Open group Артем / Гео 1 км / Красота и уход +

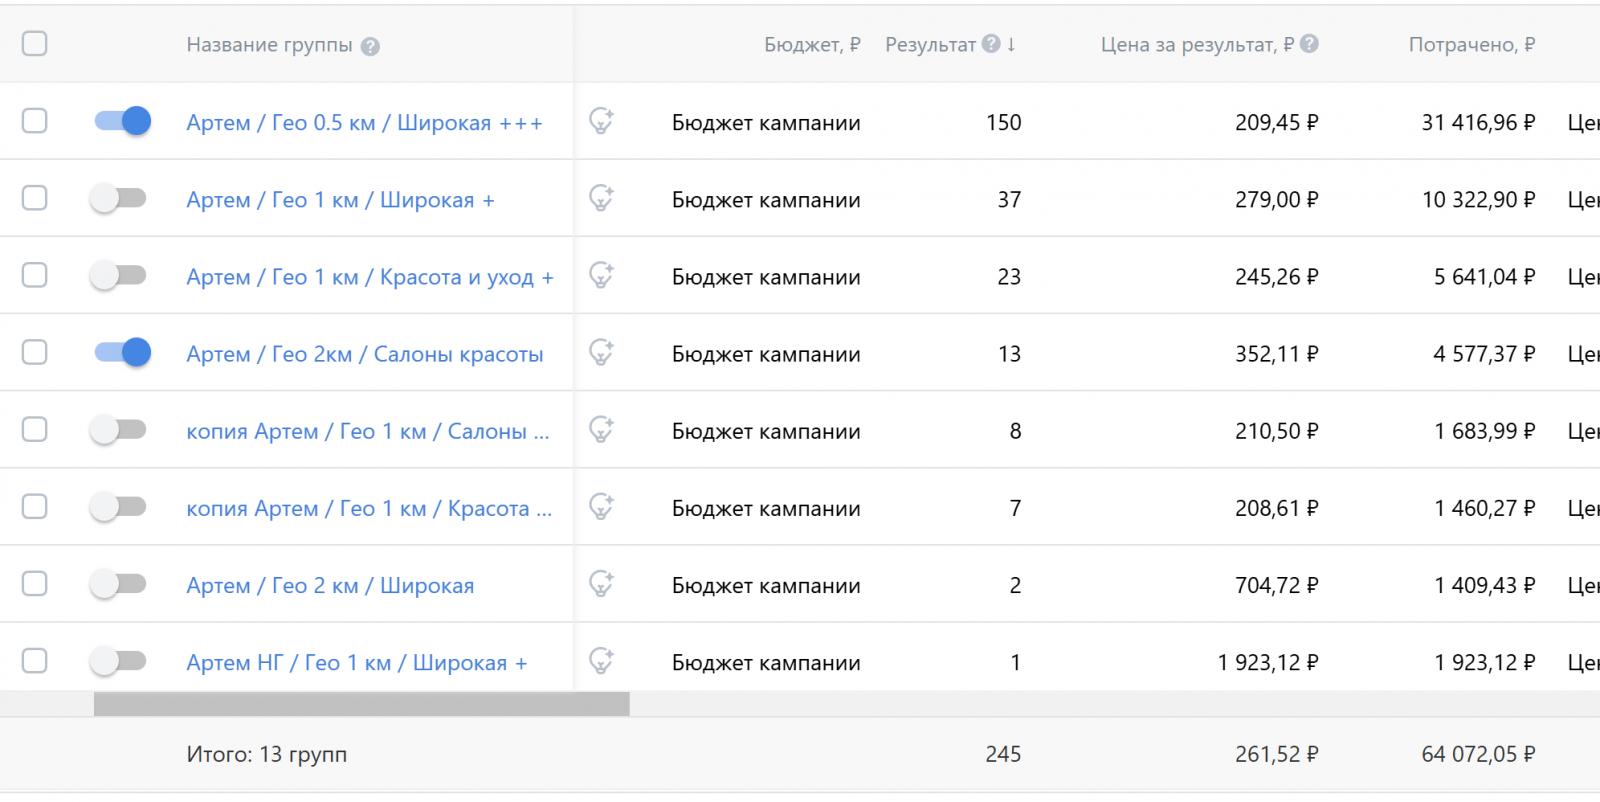pyautogui.click(x=369, y=277)
